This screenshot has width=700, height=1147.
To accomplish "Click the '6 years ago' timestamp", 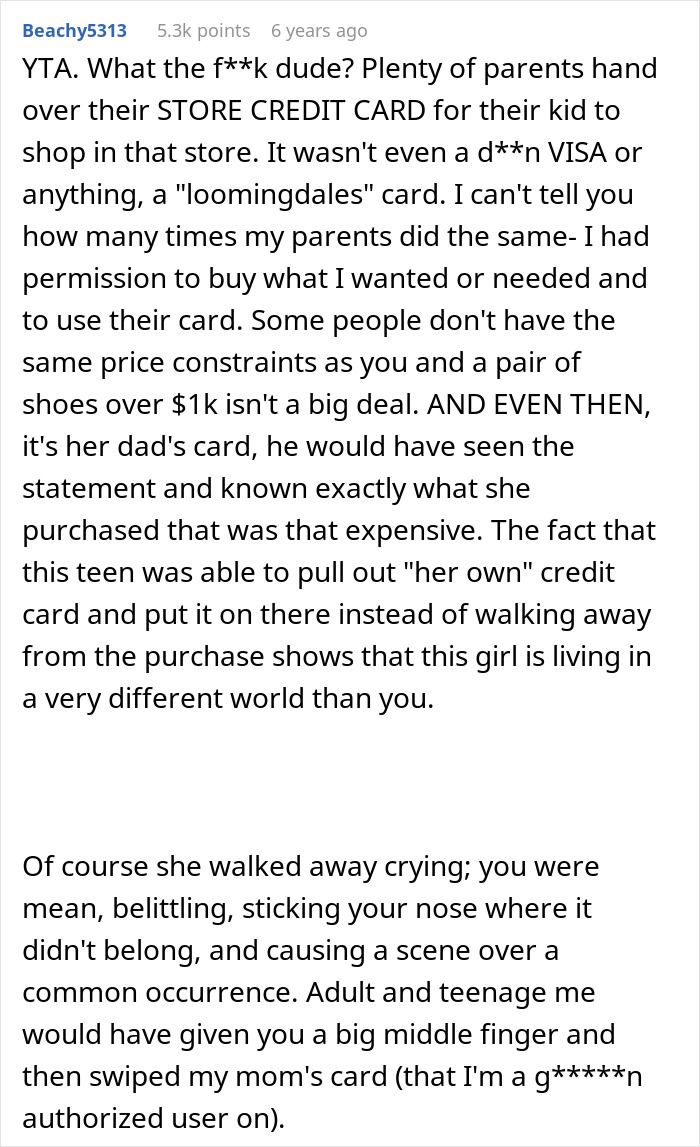I will point(319,31).
